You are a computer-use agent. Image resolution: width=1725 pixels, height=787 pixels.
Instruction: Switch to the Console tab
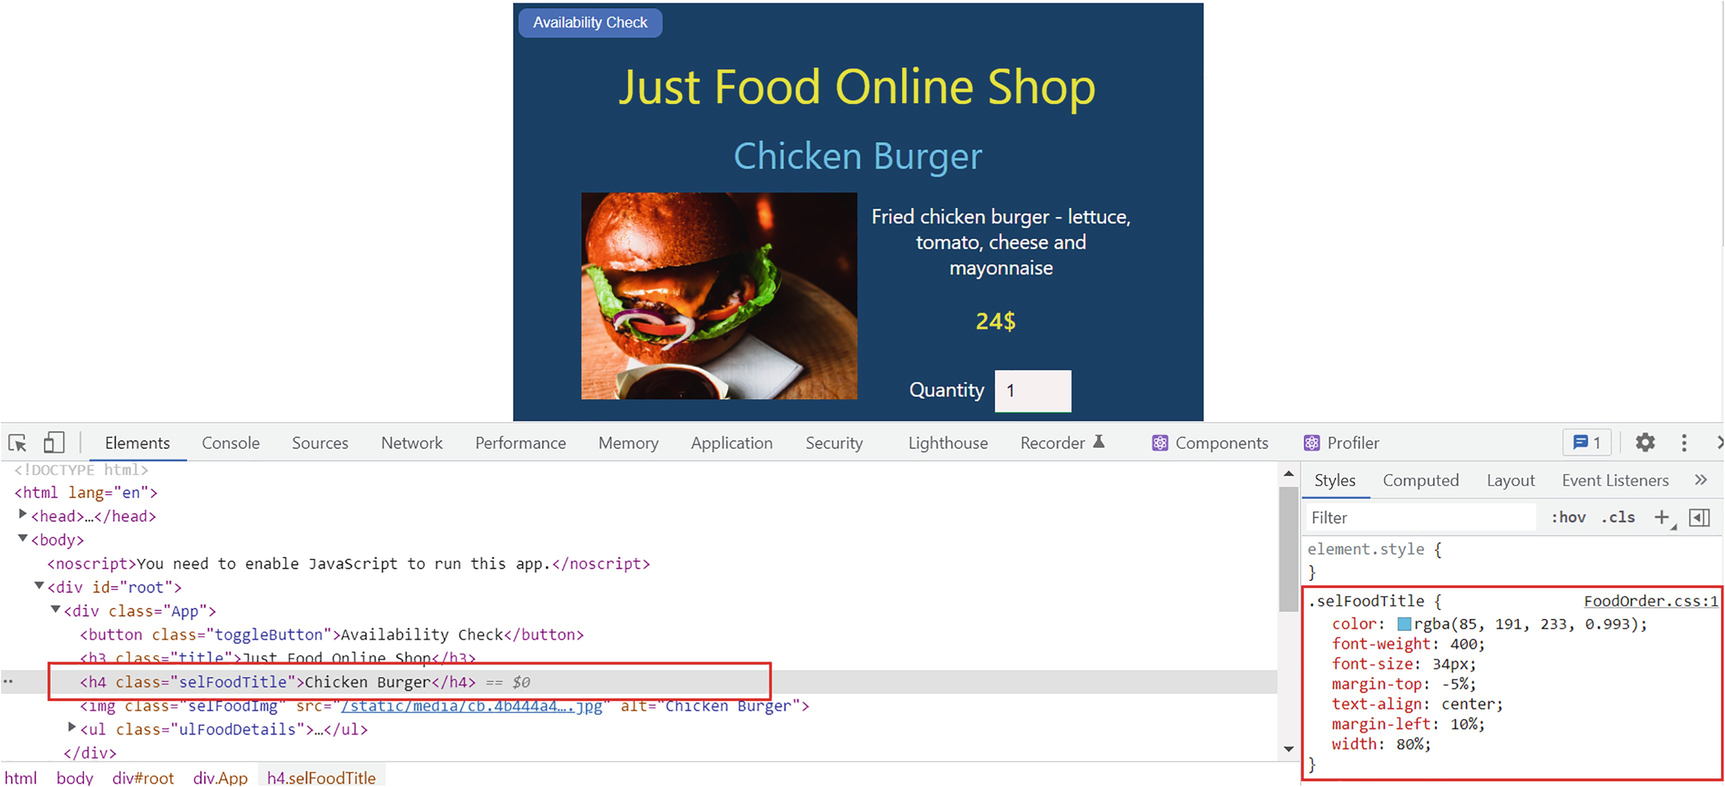click(x=230, y=443)
